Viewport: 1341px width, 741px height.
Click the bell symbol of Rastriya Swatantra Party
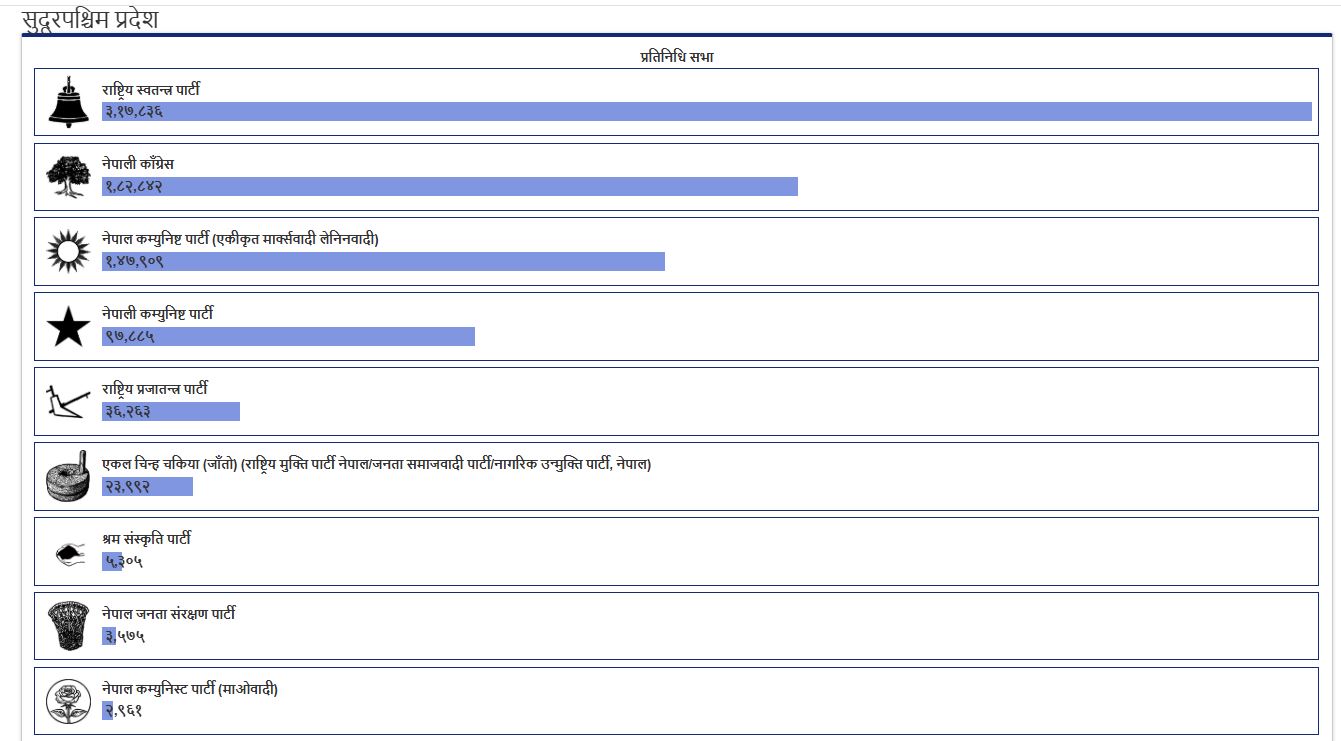point(68,102)
